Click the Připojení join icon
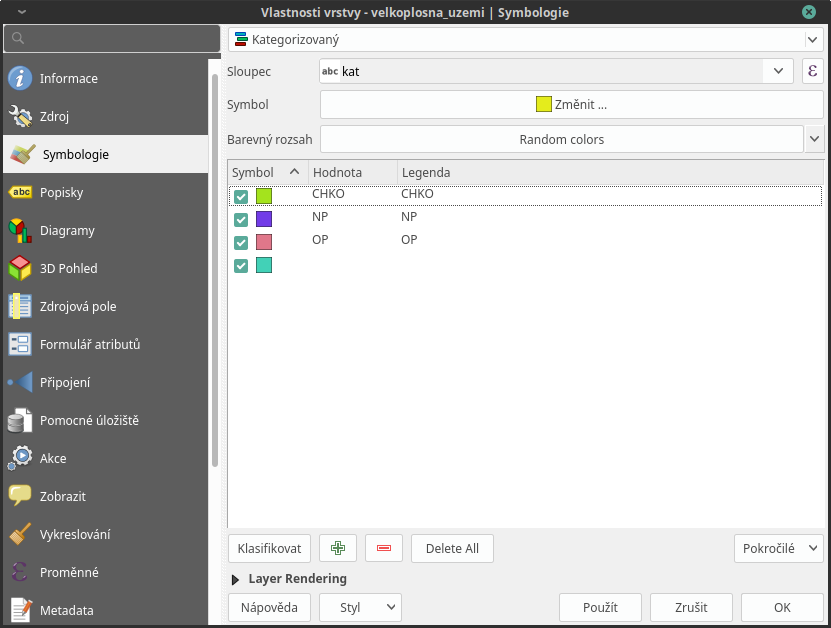 [20, 382]
